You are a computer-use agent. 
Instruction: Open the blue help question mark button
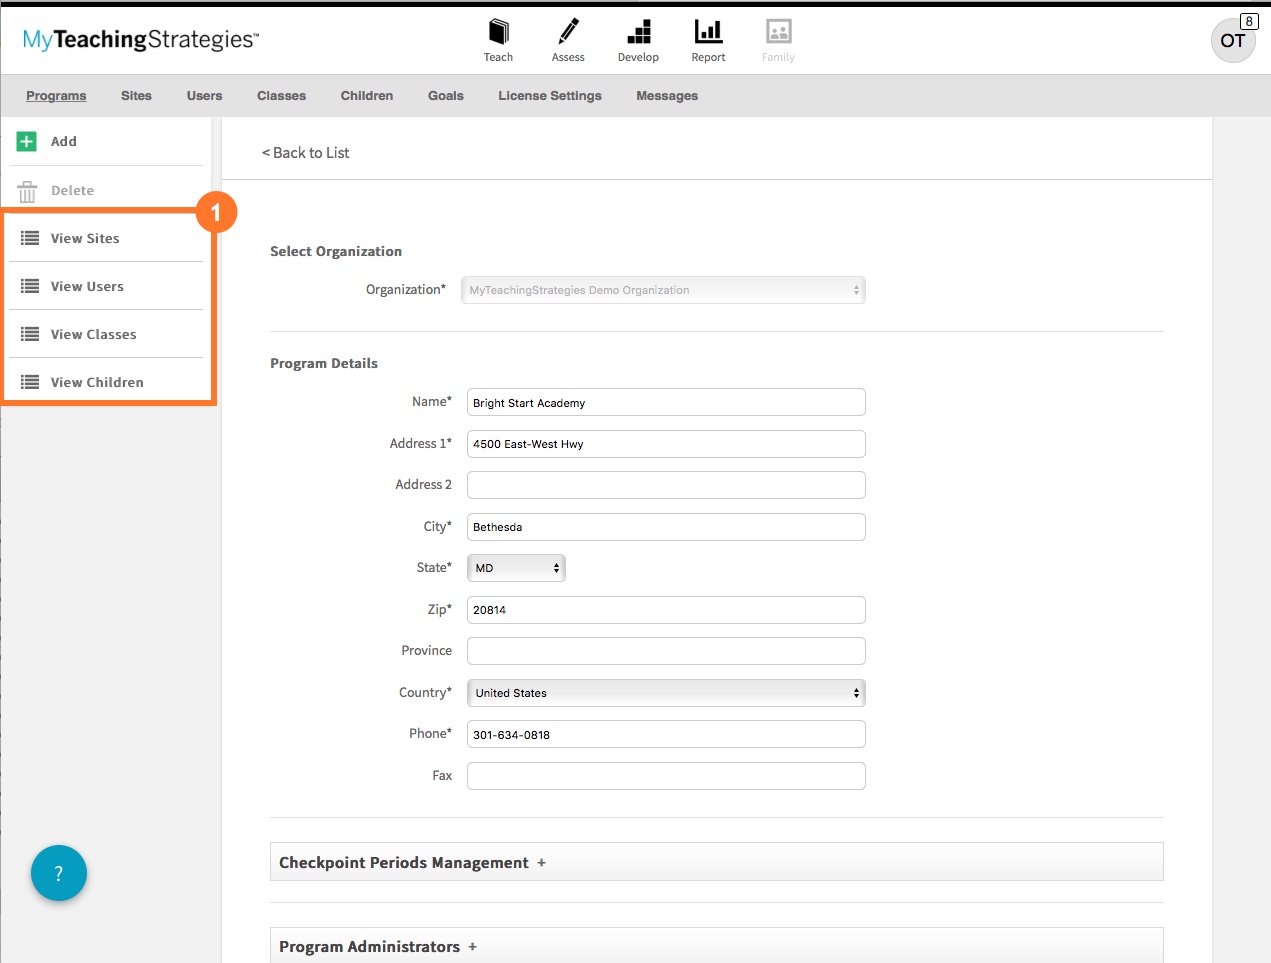[x=59, y=873]
